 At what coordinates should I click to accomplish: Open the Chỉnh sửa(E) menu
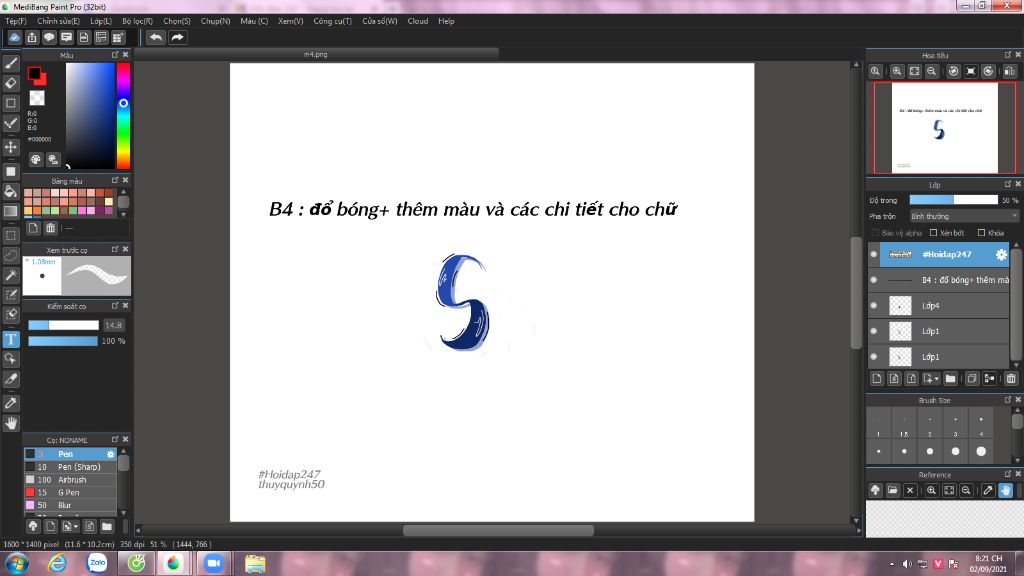point(58,21)
